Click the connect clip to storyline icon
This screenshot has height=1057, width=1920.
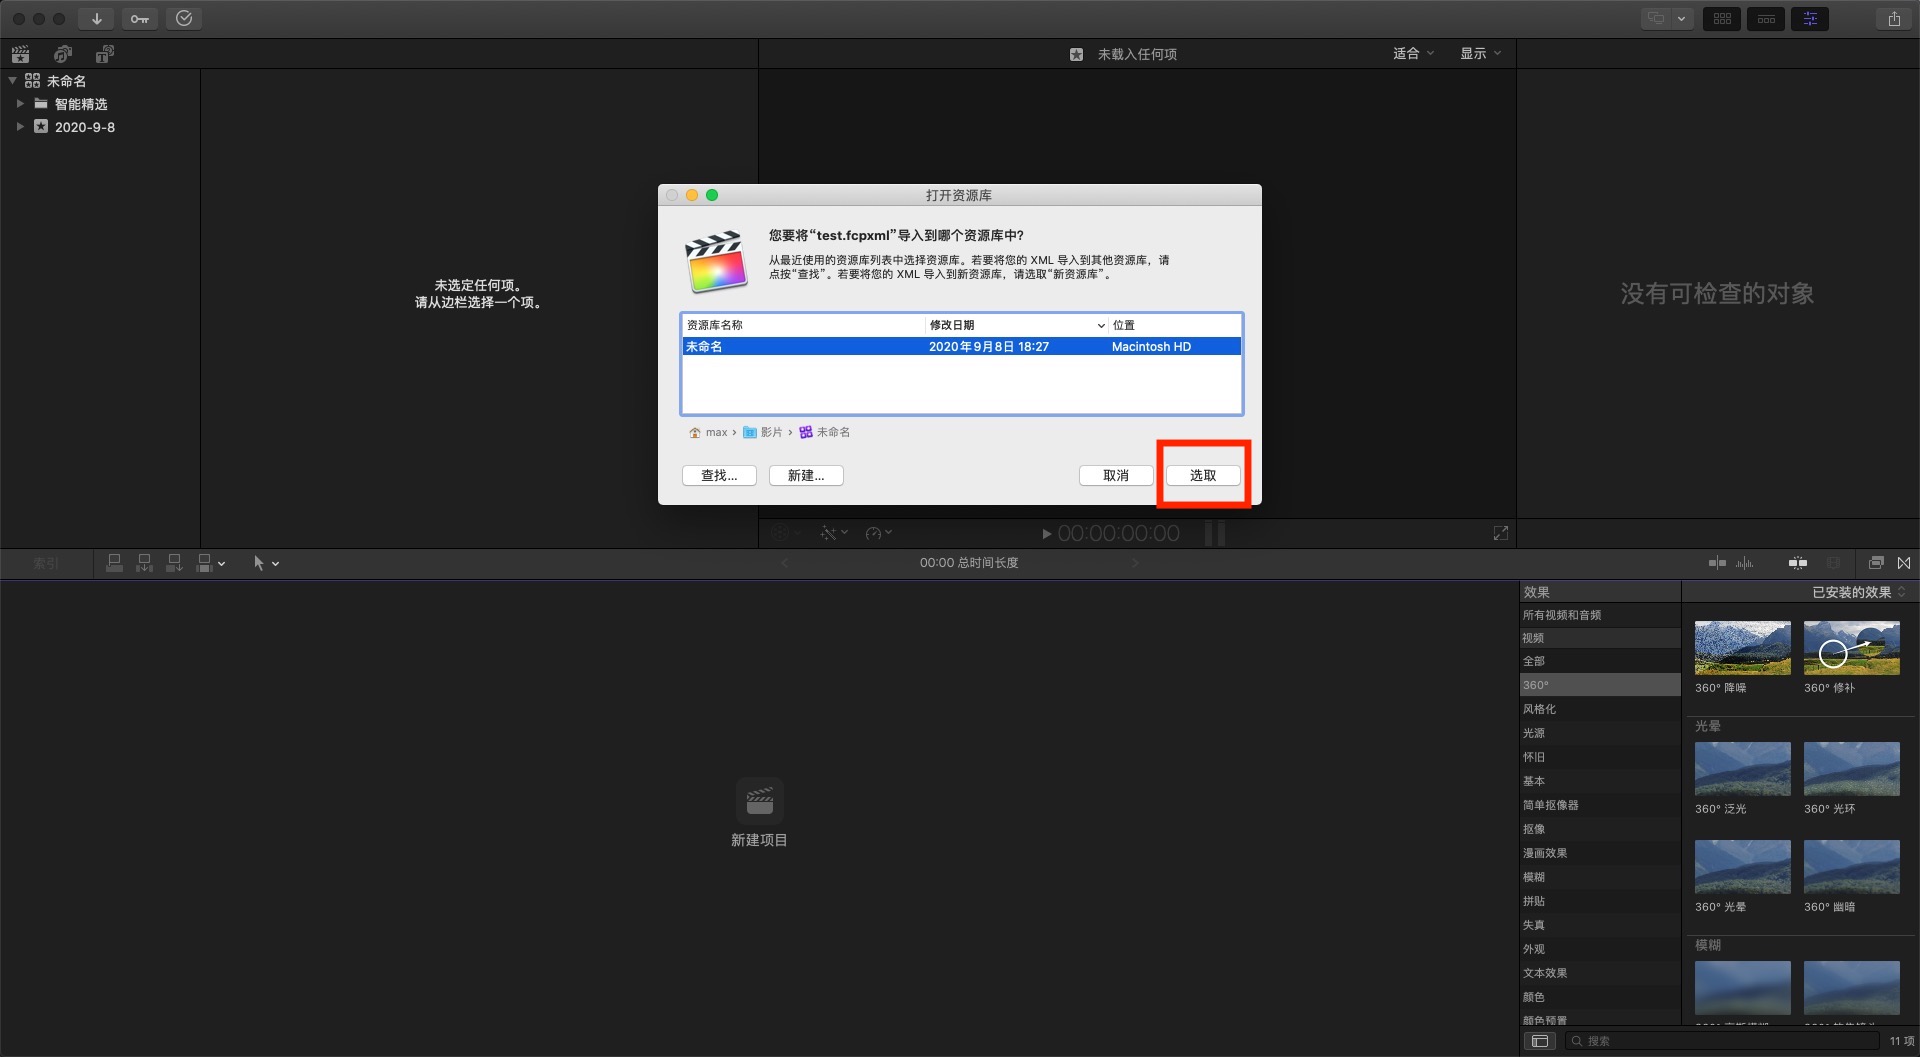click(115, 563)
